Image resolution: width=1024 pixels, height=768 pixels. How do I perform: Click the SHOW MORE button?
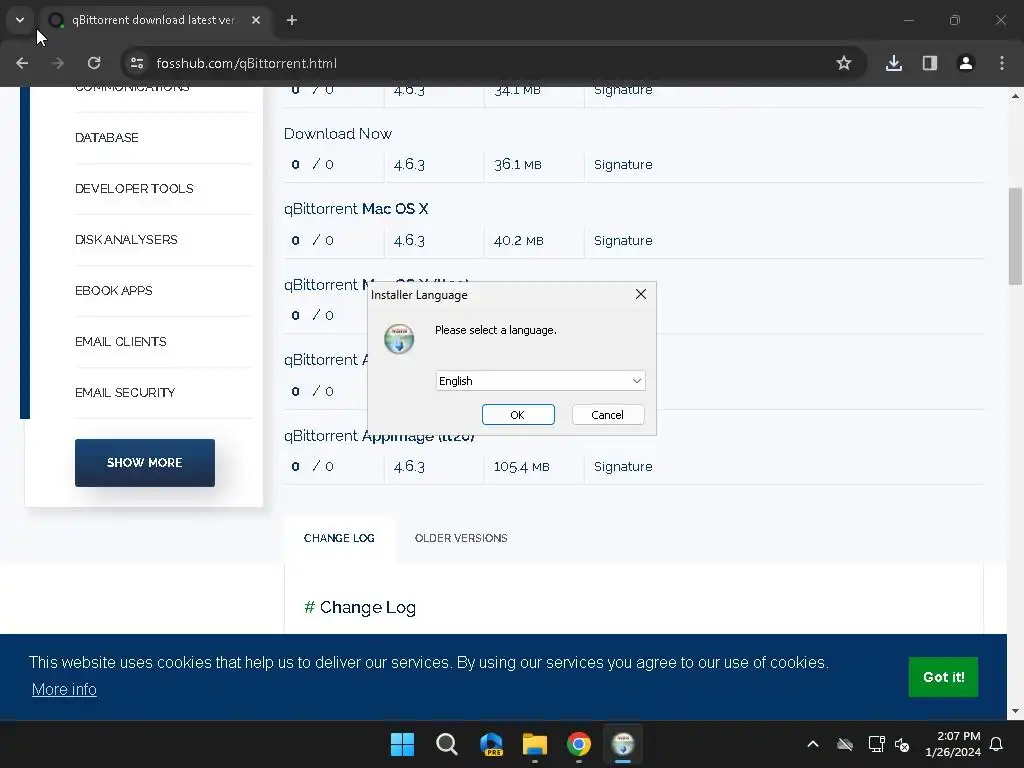tap(144, 462)
